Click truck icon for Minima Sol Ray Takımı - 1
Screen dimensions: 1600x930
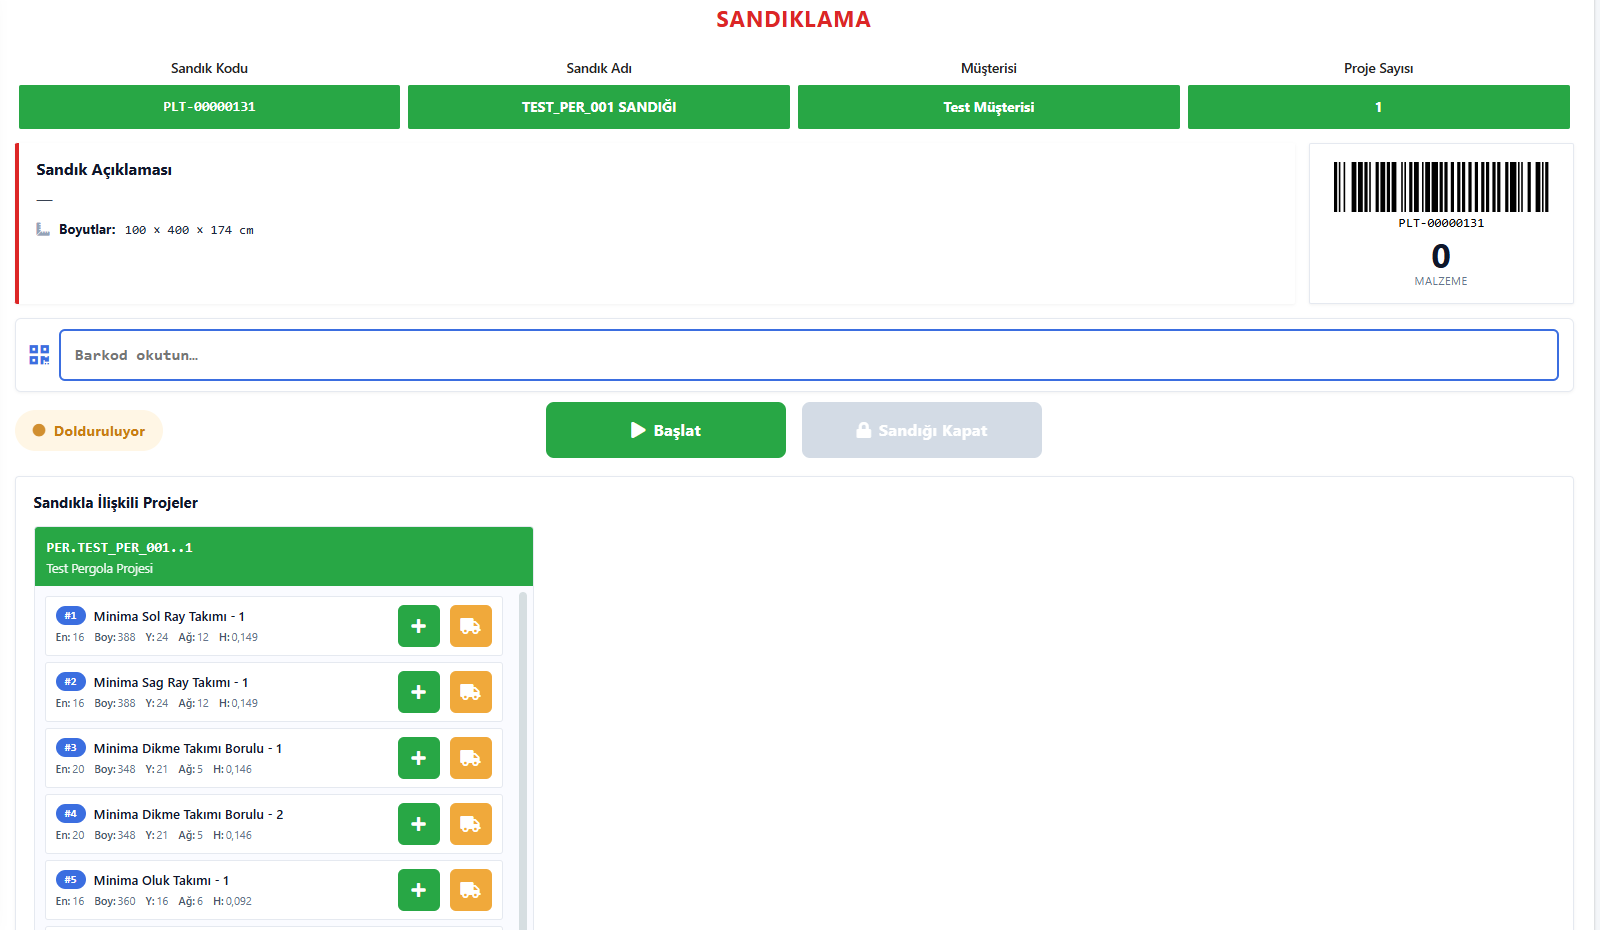pos(471,626)
